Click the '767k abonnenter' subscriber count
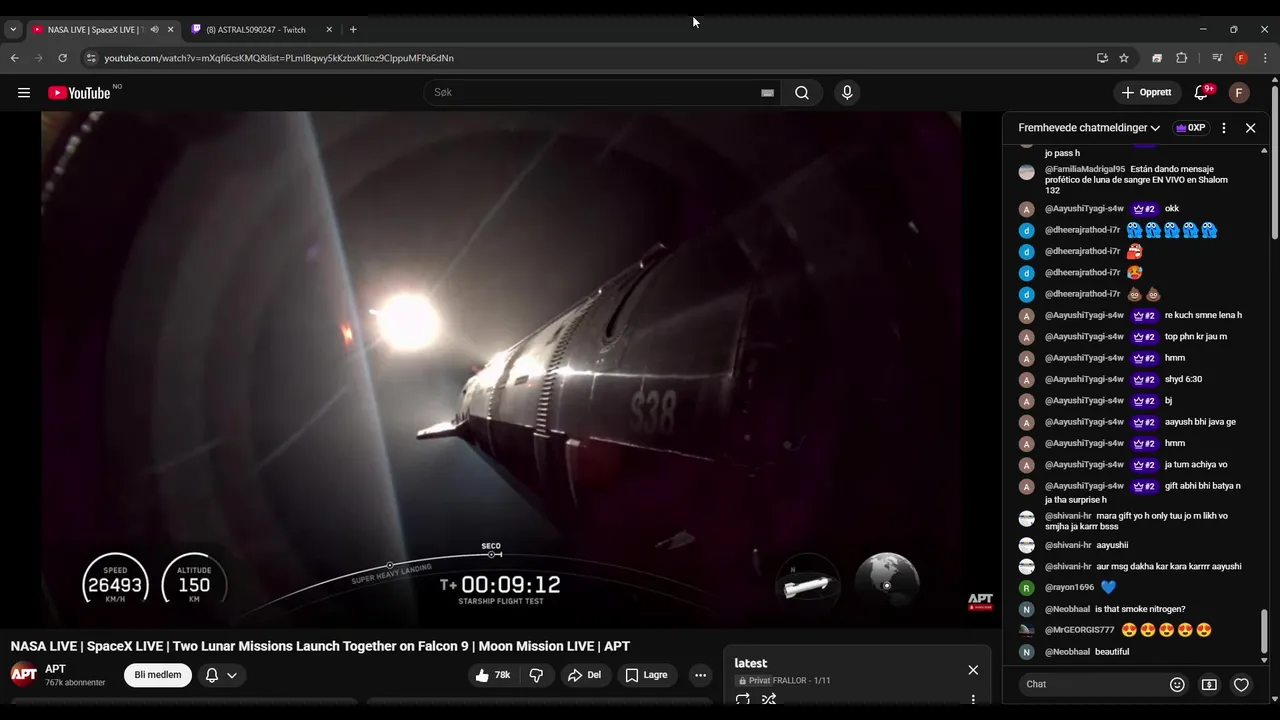1280x720 pixels. 75,683
